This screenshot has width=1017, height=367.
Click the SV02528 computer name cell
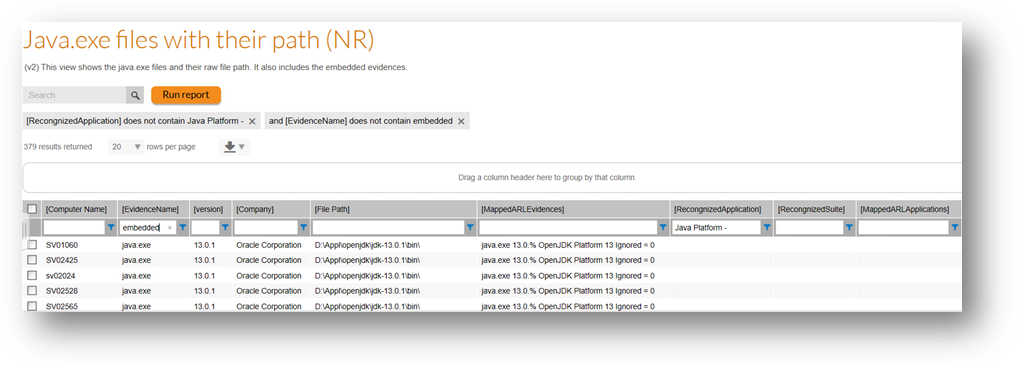click(62, 290)
